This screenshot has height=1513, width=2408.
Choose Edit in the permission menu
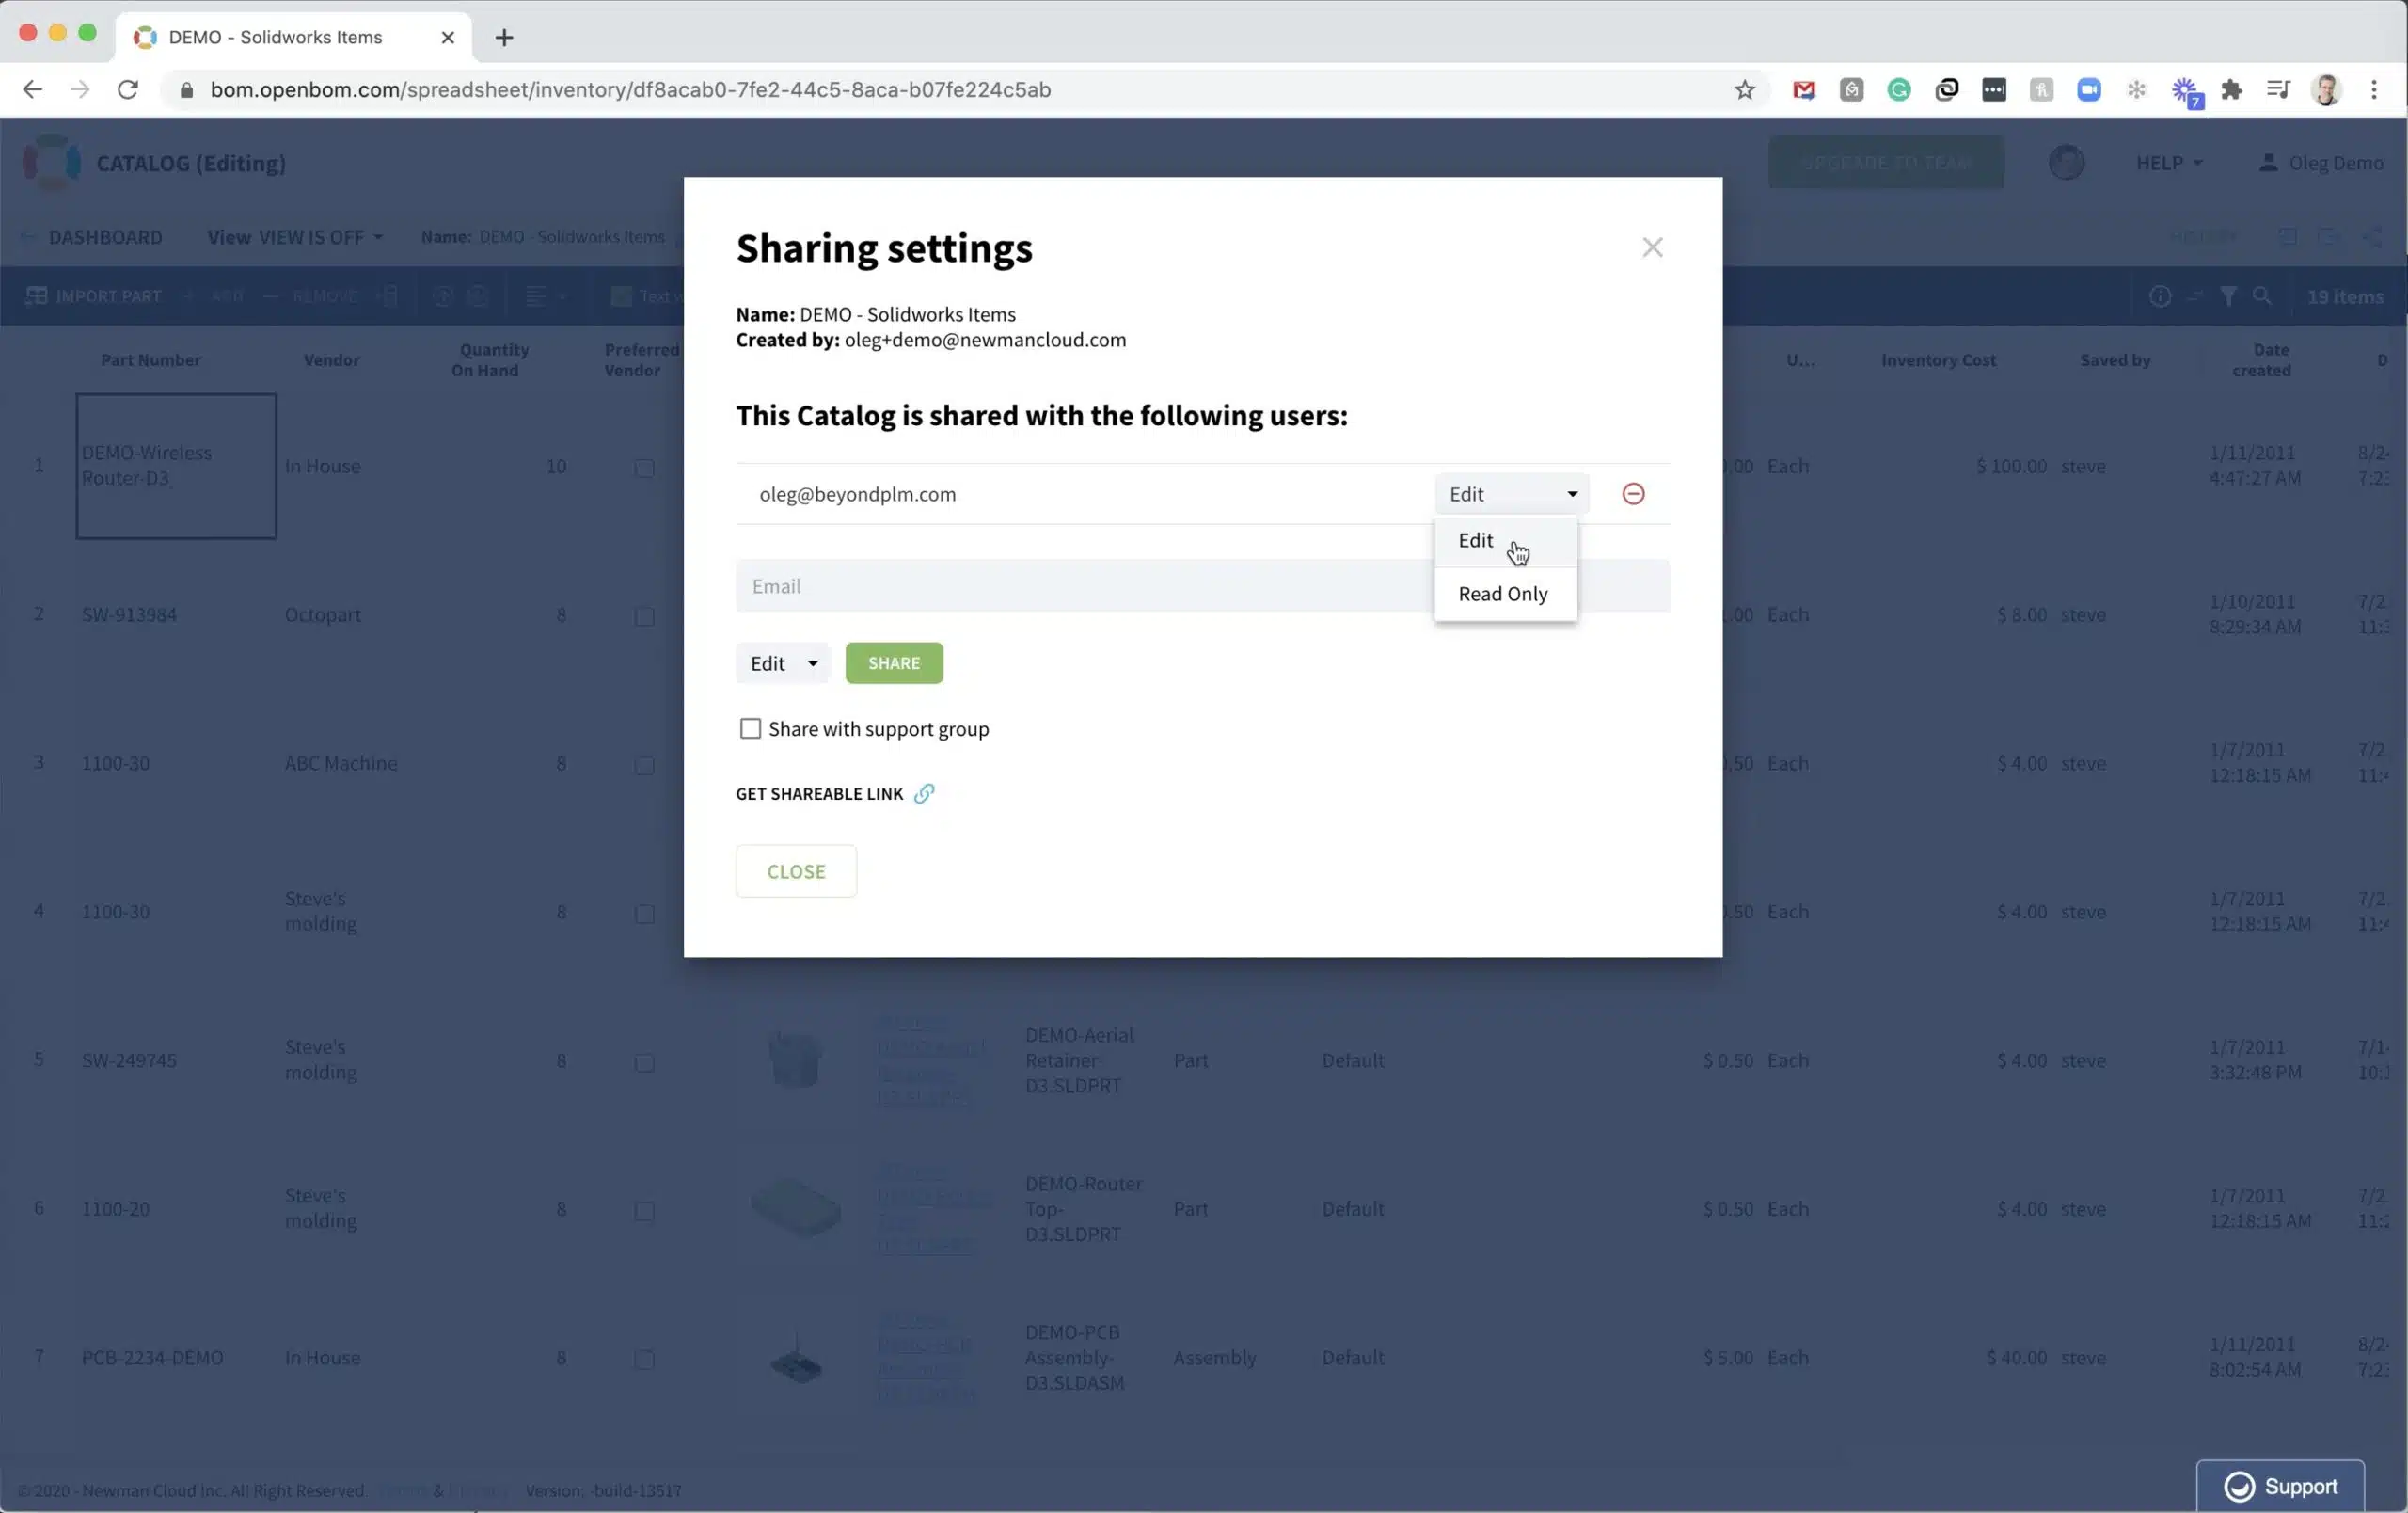[x=1505, y=541]
